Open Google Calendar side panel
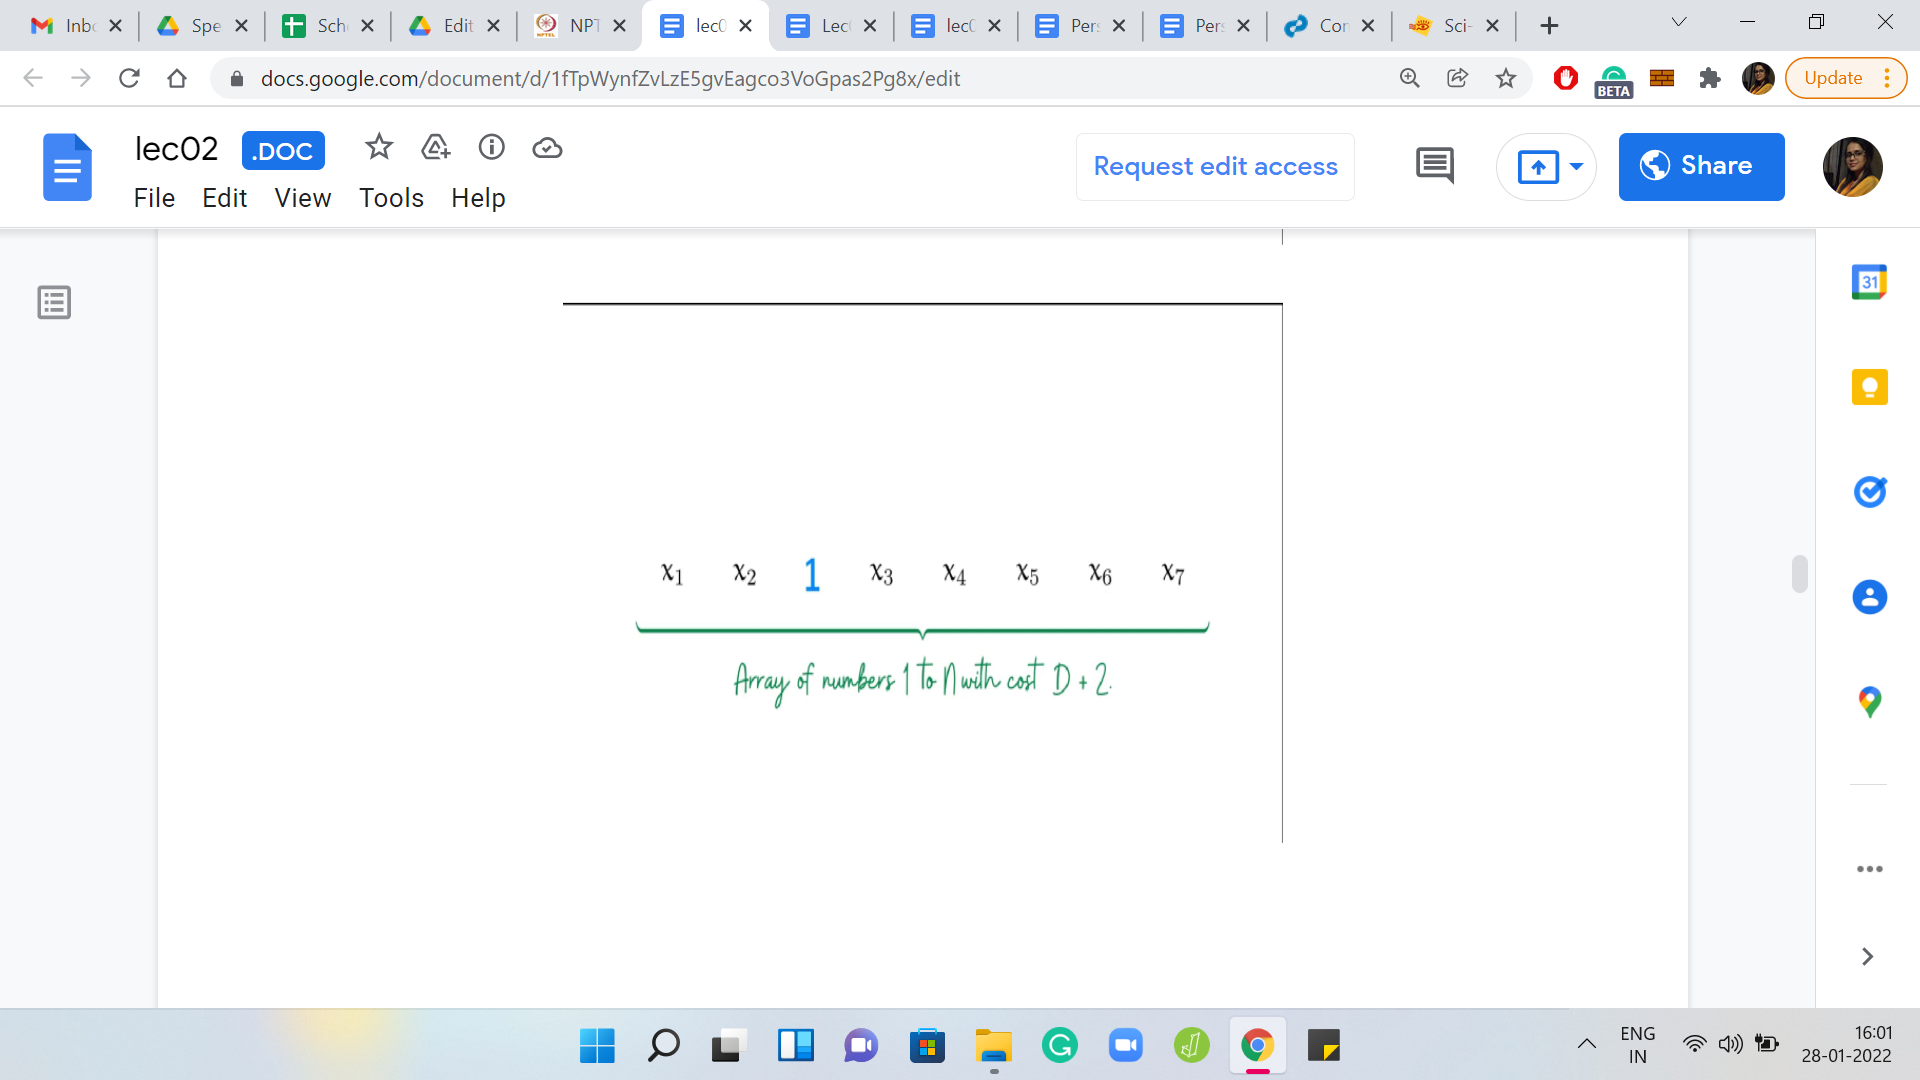Image resolution: width=1920 pixels, height=1080 pixels. click(1868, 283)
